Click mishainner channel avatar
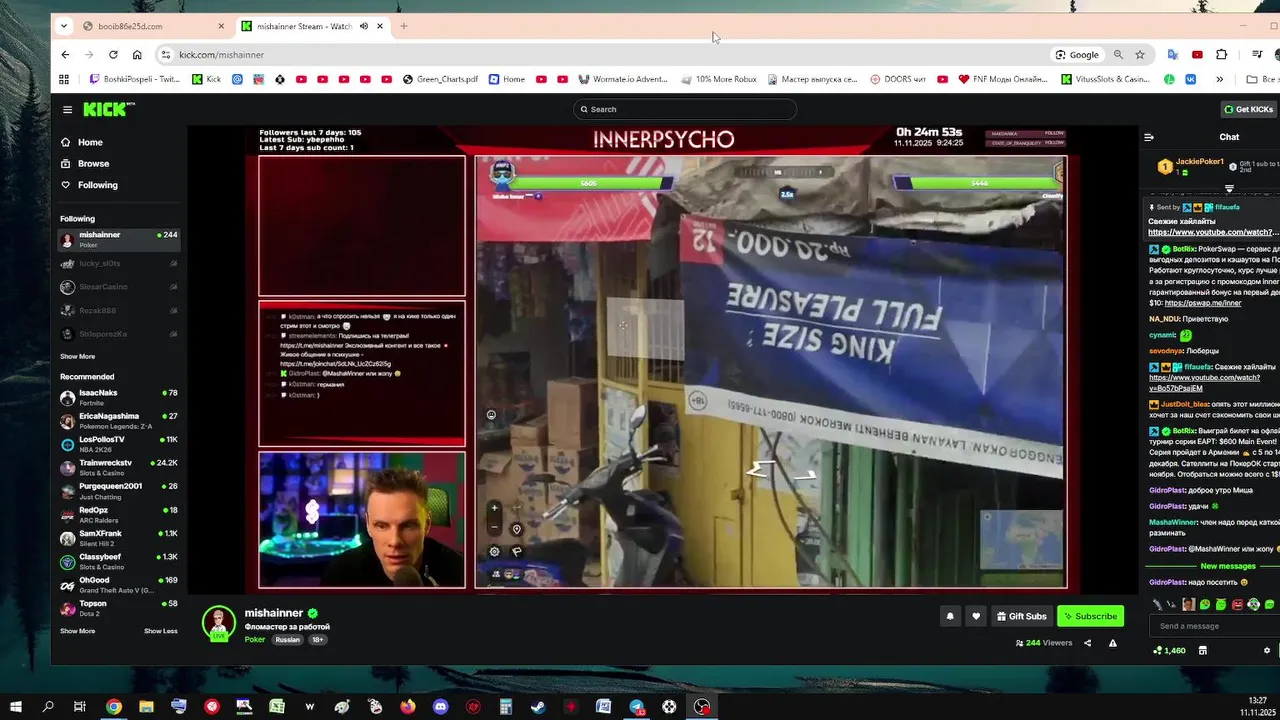Image resolution: width=1280 pixels, height=720 pixels. pyautogui.click(x=219, y=622)
